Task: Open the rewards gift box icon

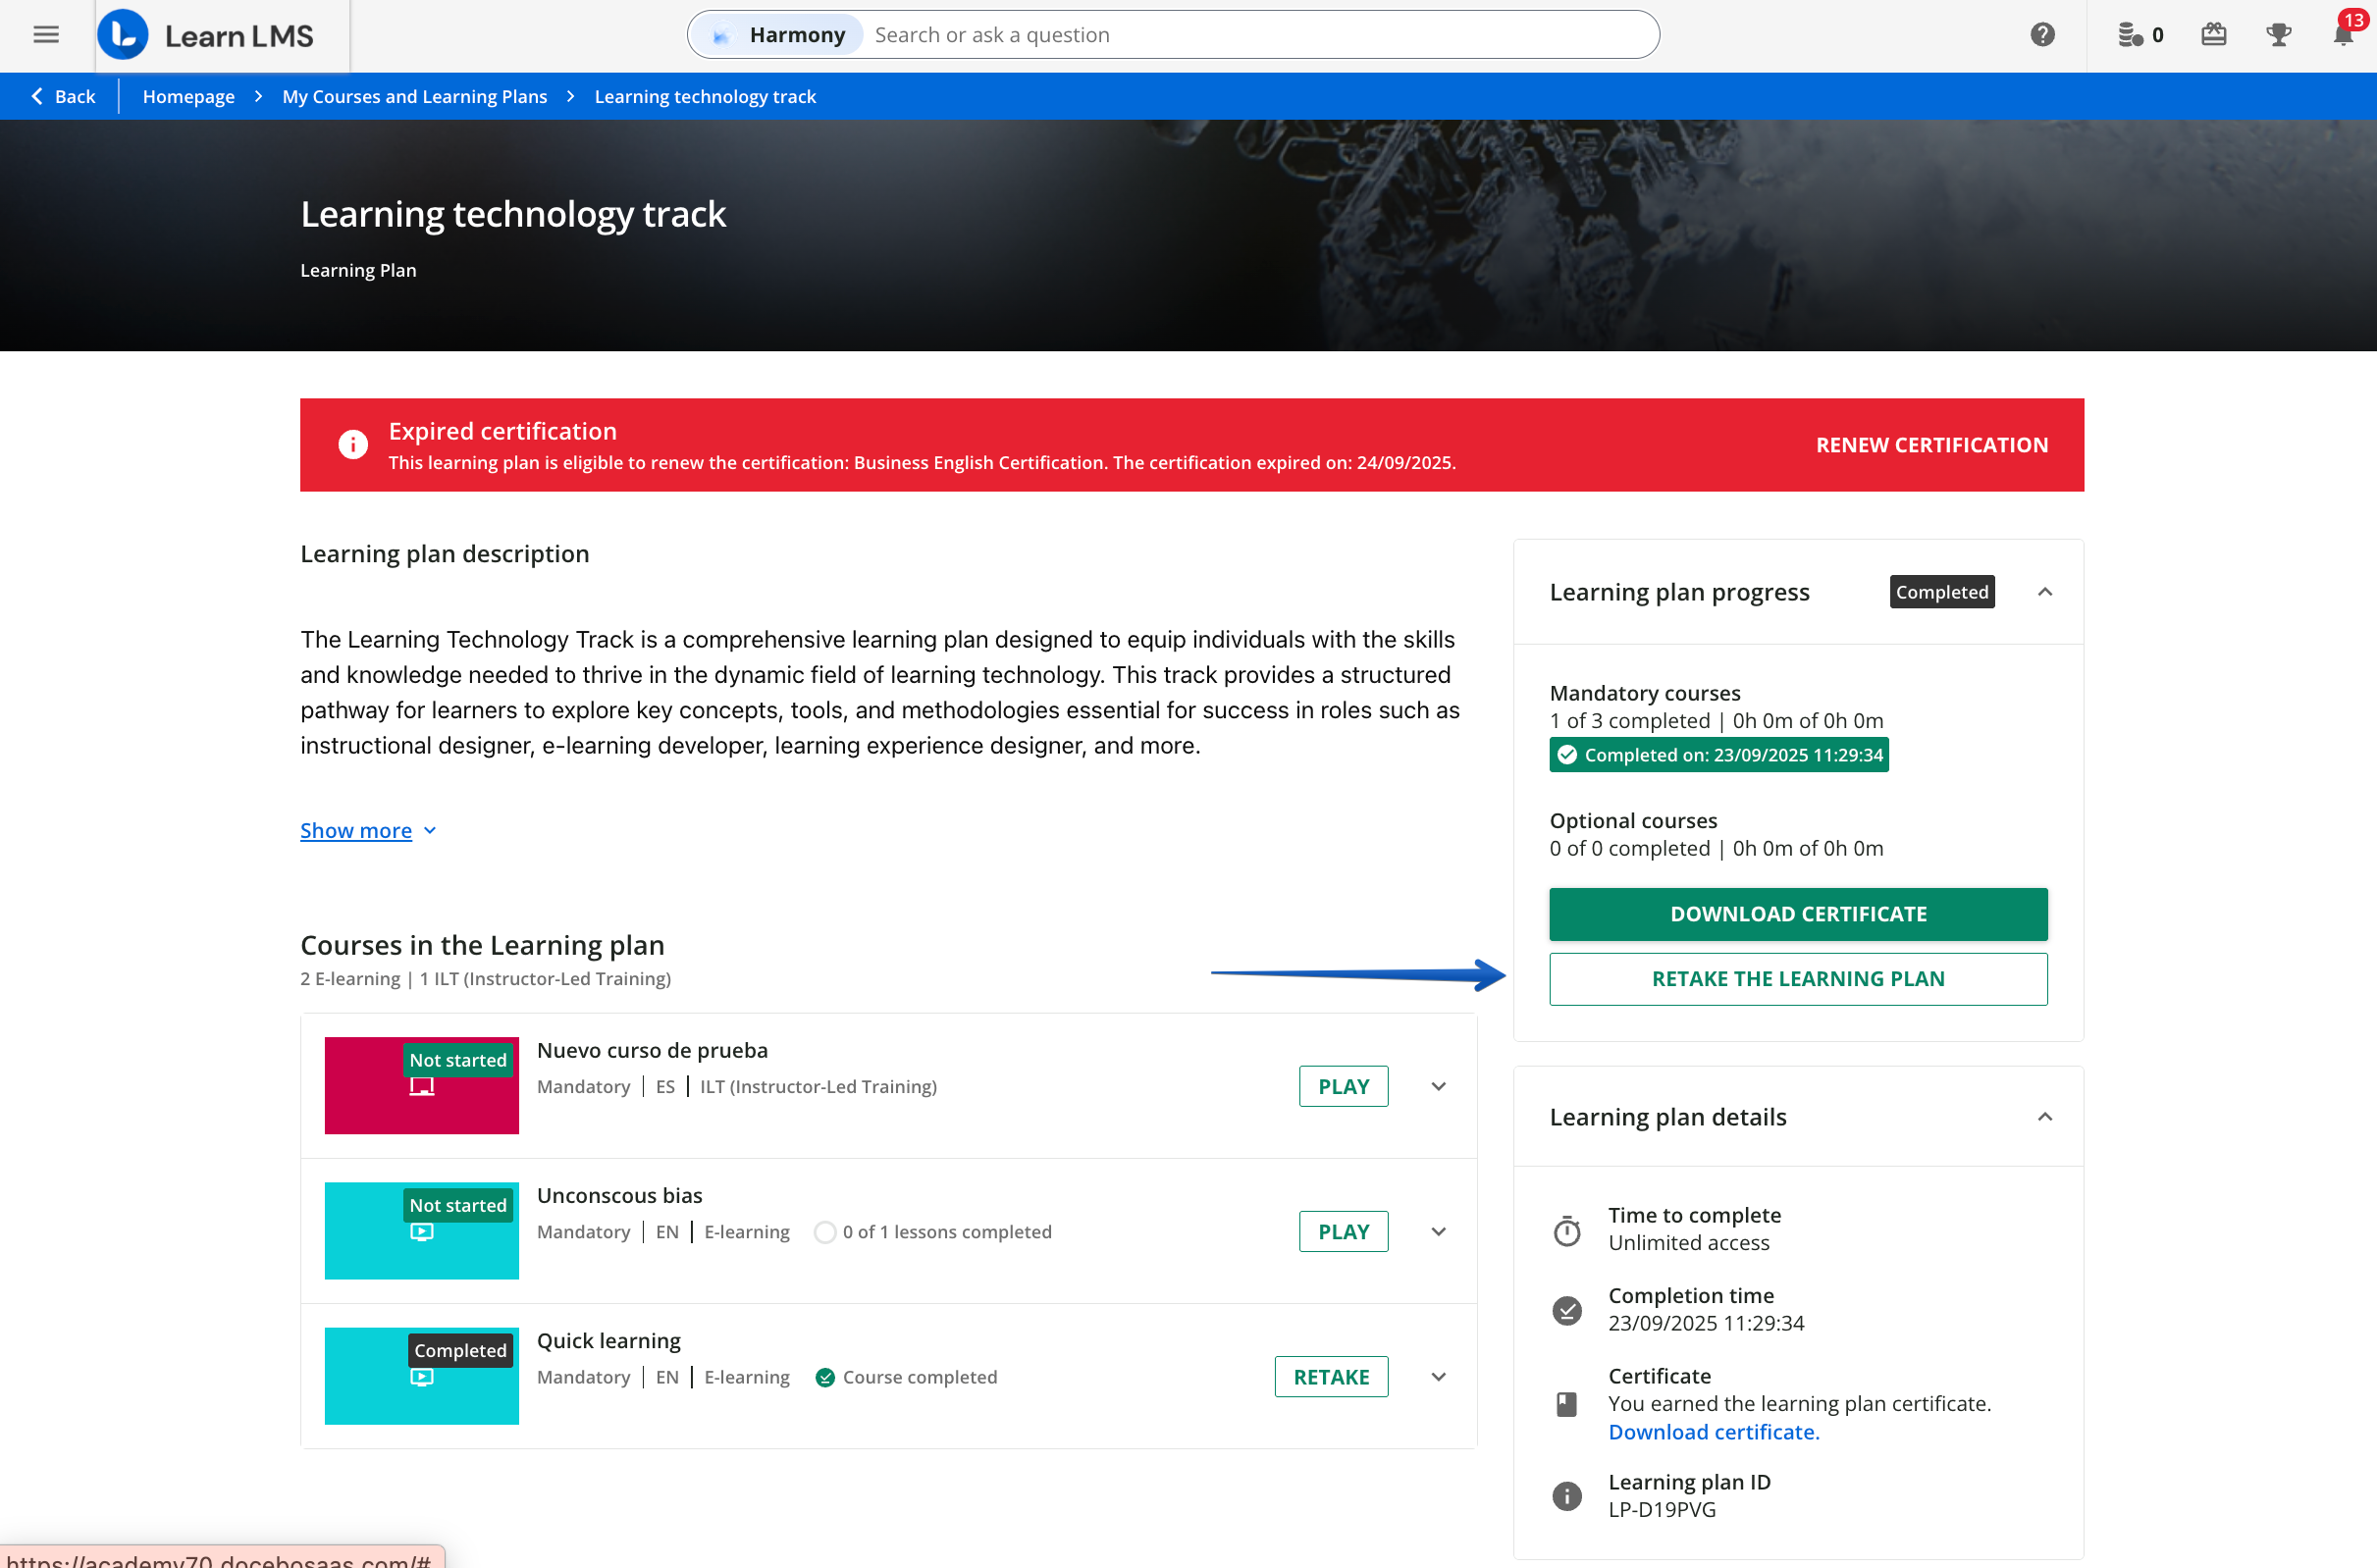Action: [2213, 35]
